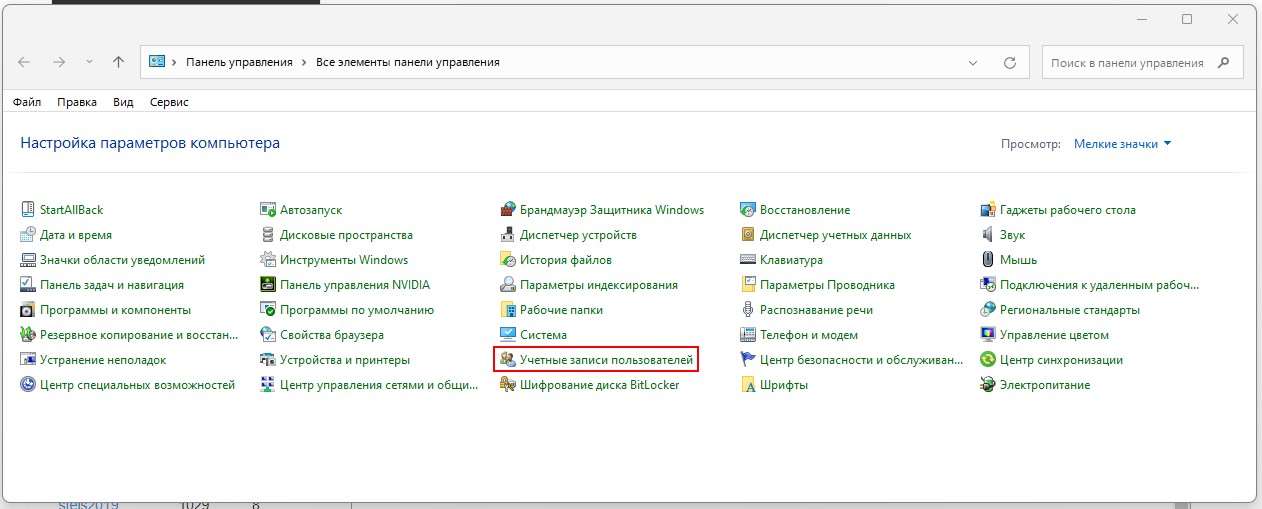Open the recent locations dropdown arrow
Screen dimensions: 1262x509
[89, 62]
